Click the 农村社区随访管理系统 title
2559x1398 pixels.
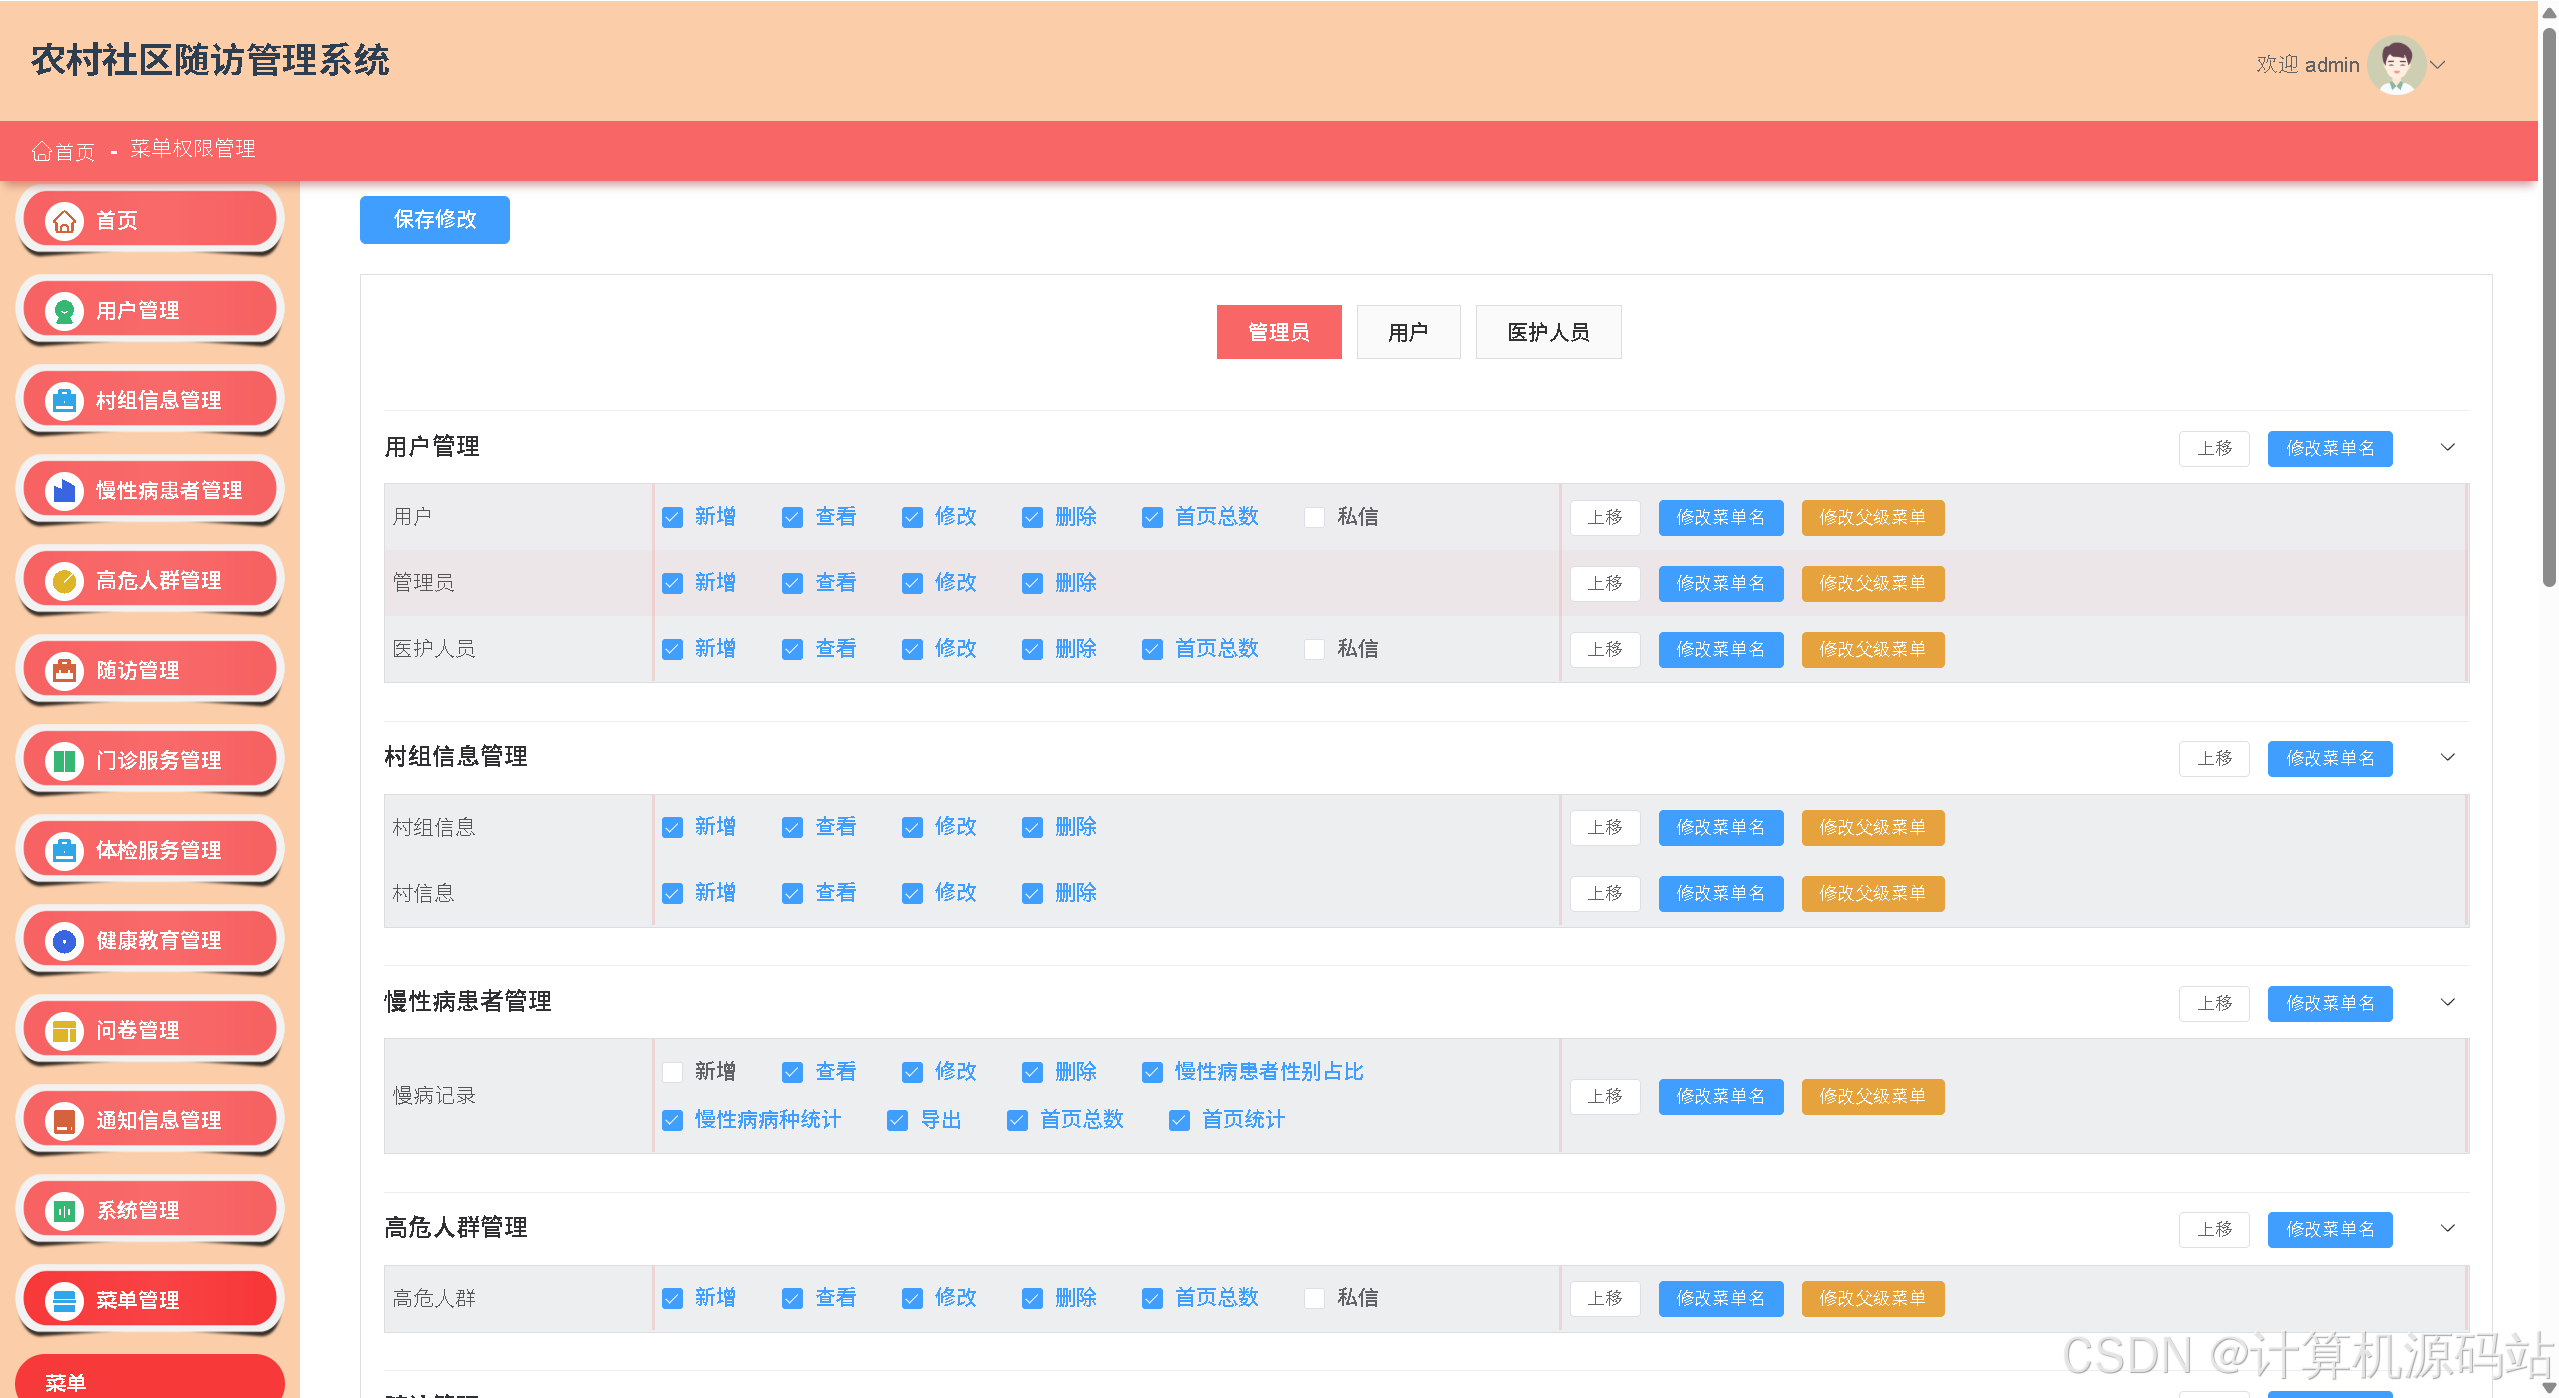(x=210, y=61)
